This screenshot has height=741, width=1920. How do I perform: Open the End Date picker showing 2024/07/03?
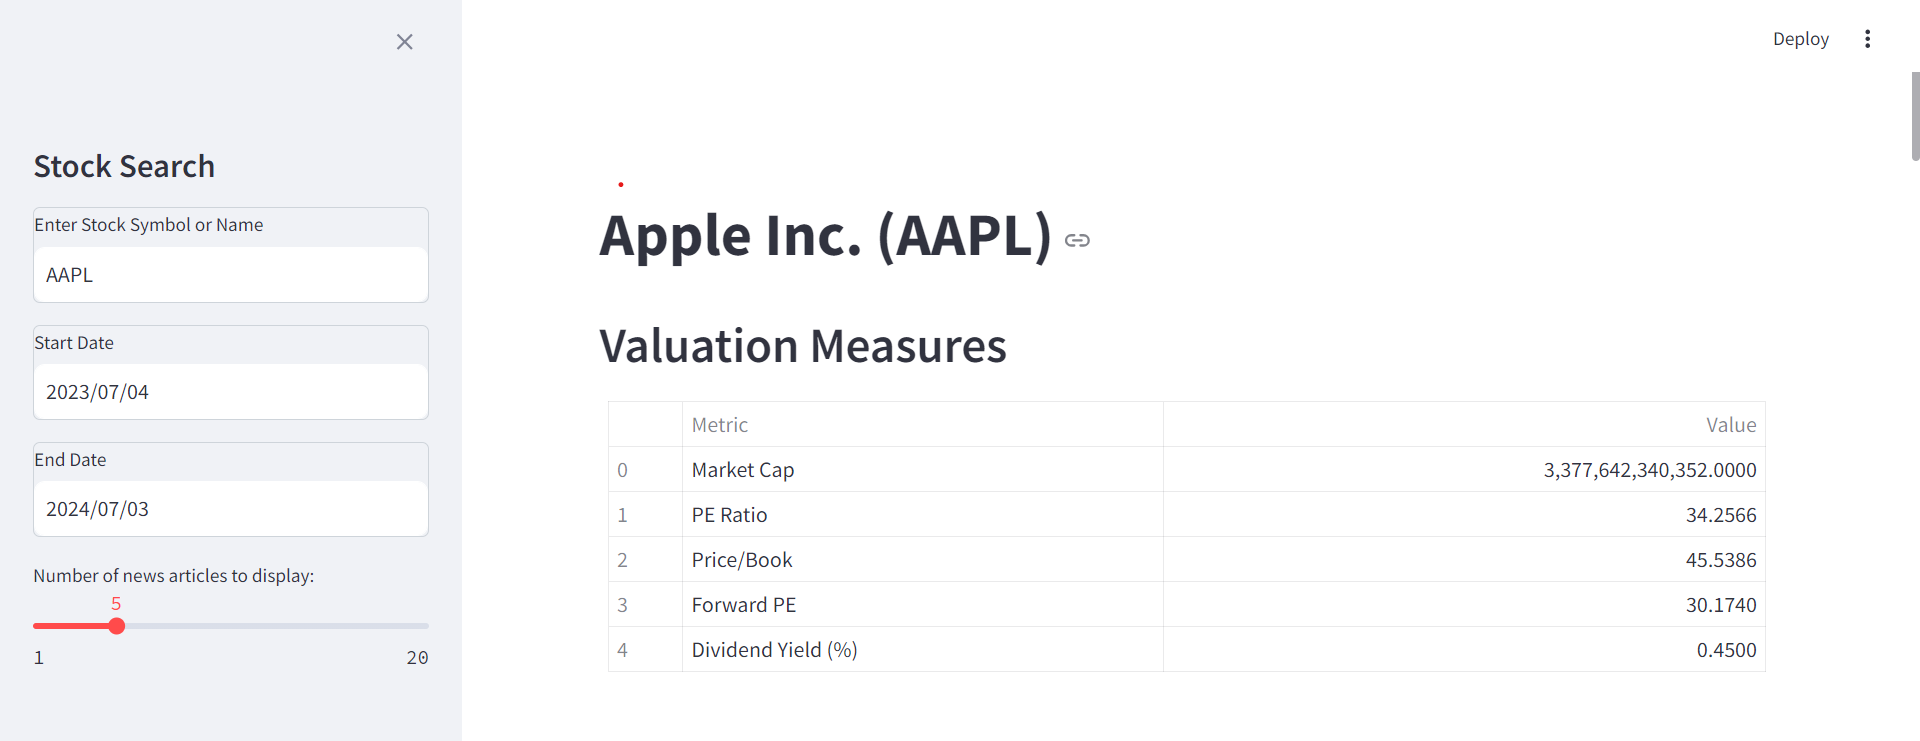[231, 509]
